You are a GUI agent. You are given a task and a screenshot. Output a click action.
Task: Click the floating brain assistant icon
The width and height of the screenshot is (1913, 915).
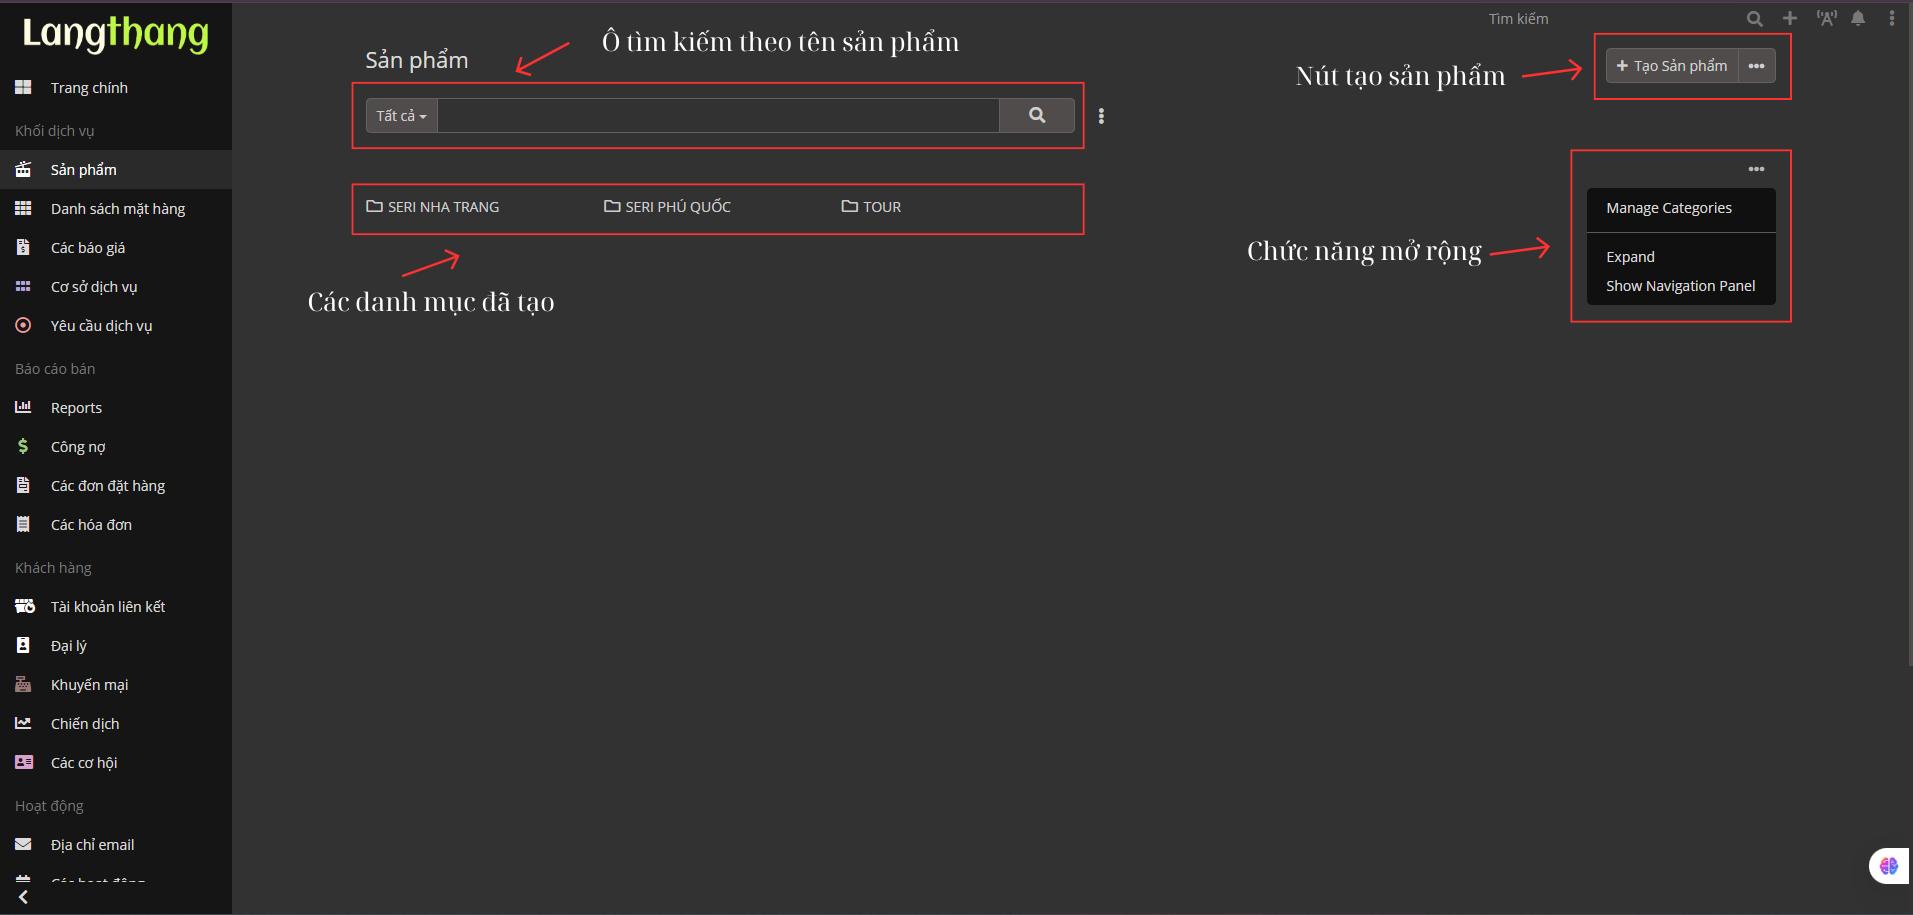(x=1888, y=866)
